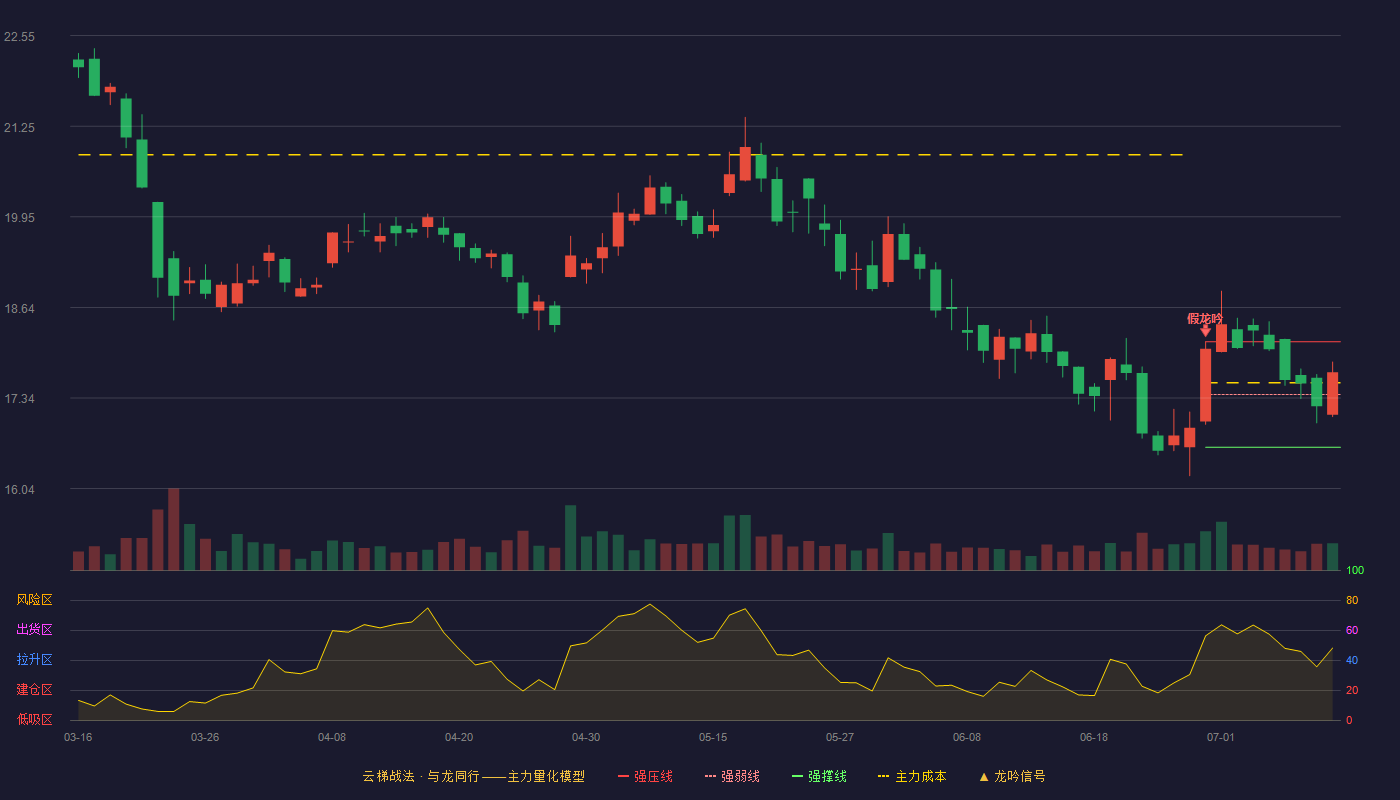Click the tallest volume bar near 03-26
1400x800 pixels.
pyautogui.click(x=174, y=529)
